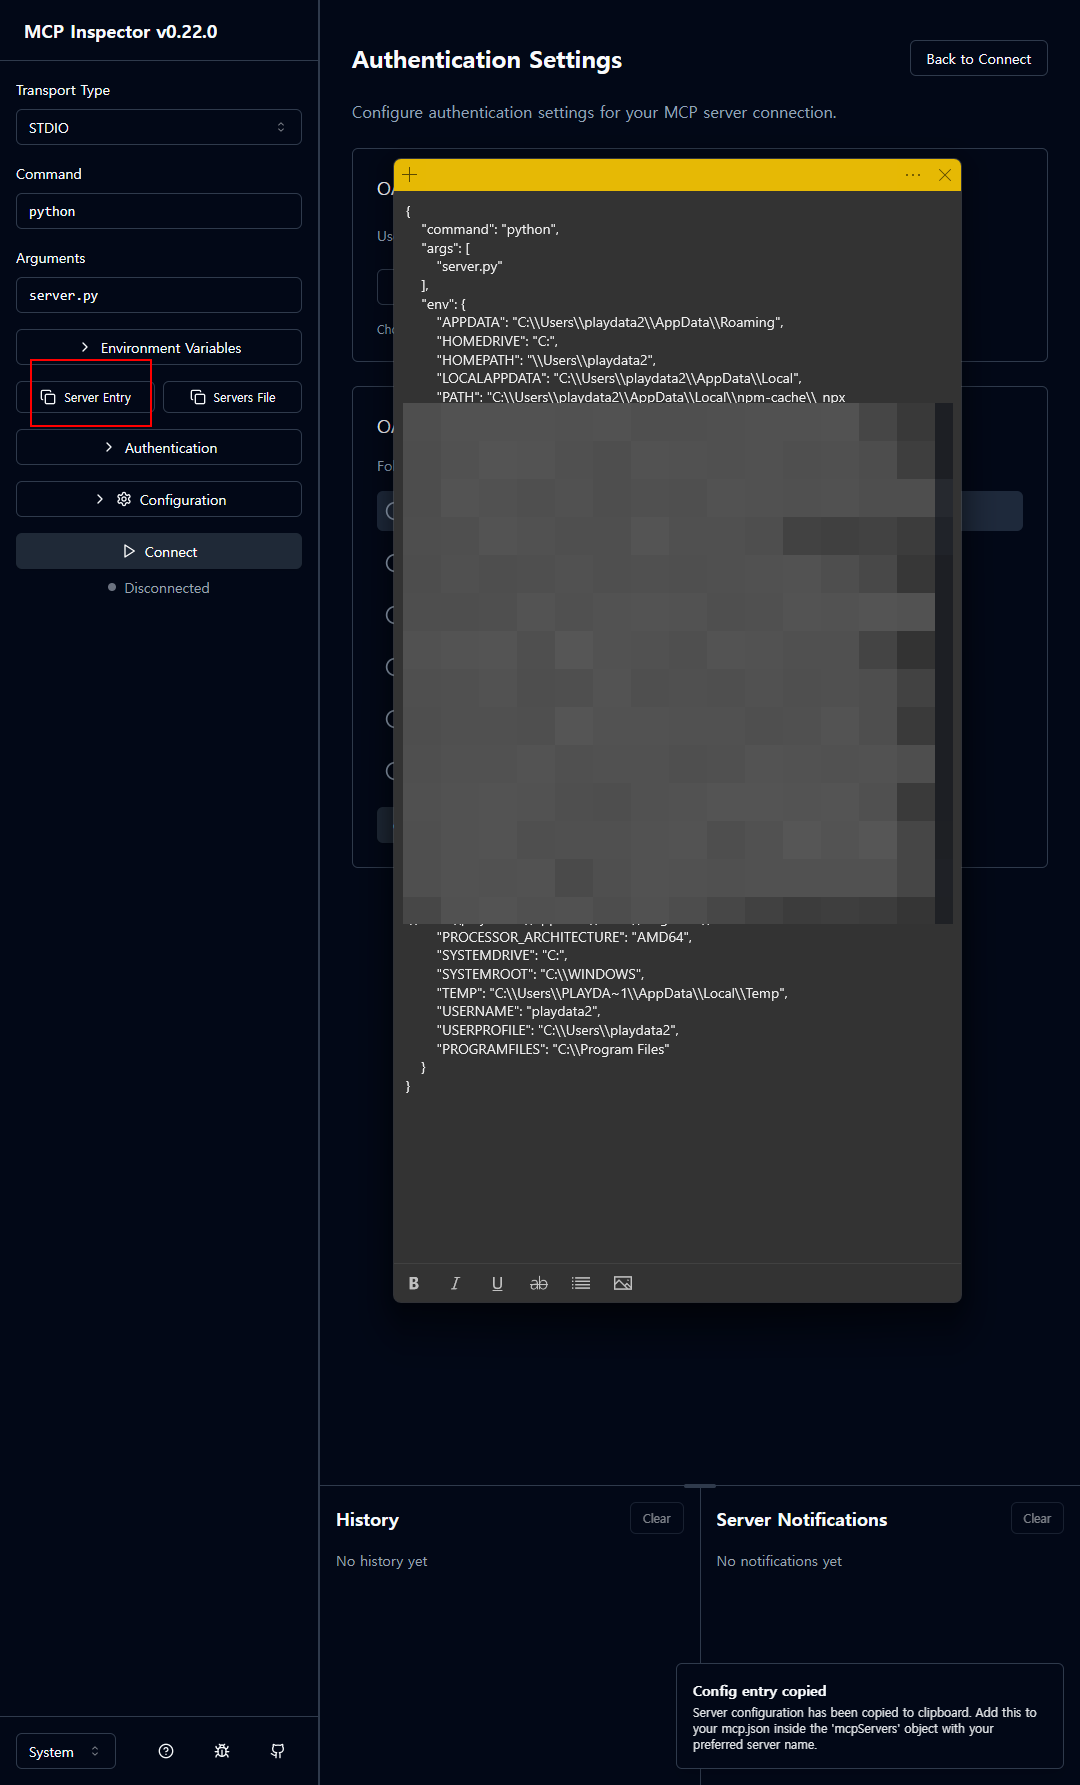
Task: Click the Config entry copied toast notification
Action: [x=870, y=1716]
